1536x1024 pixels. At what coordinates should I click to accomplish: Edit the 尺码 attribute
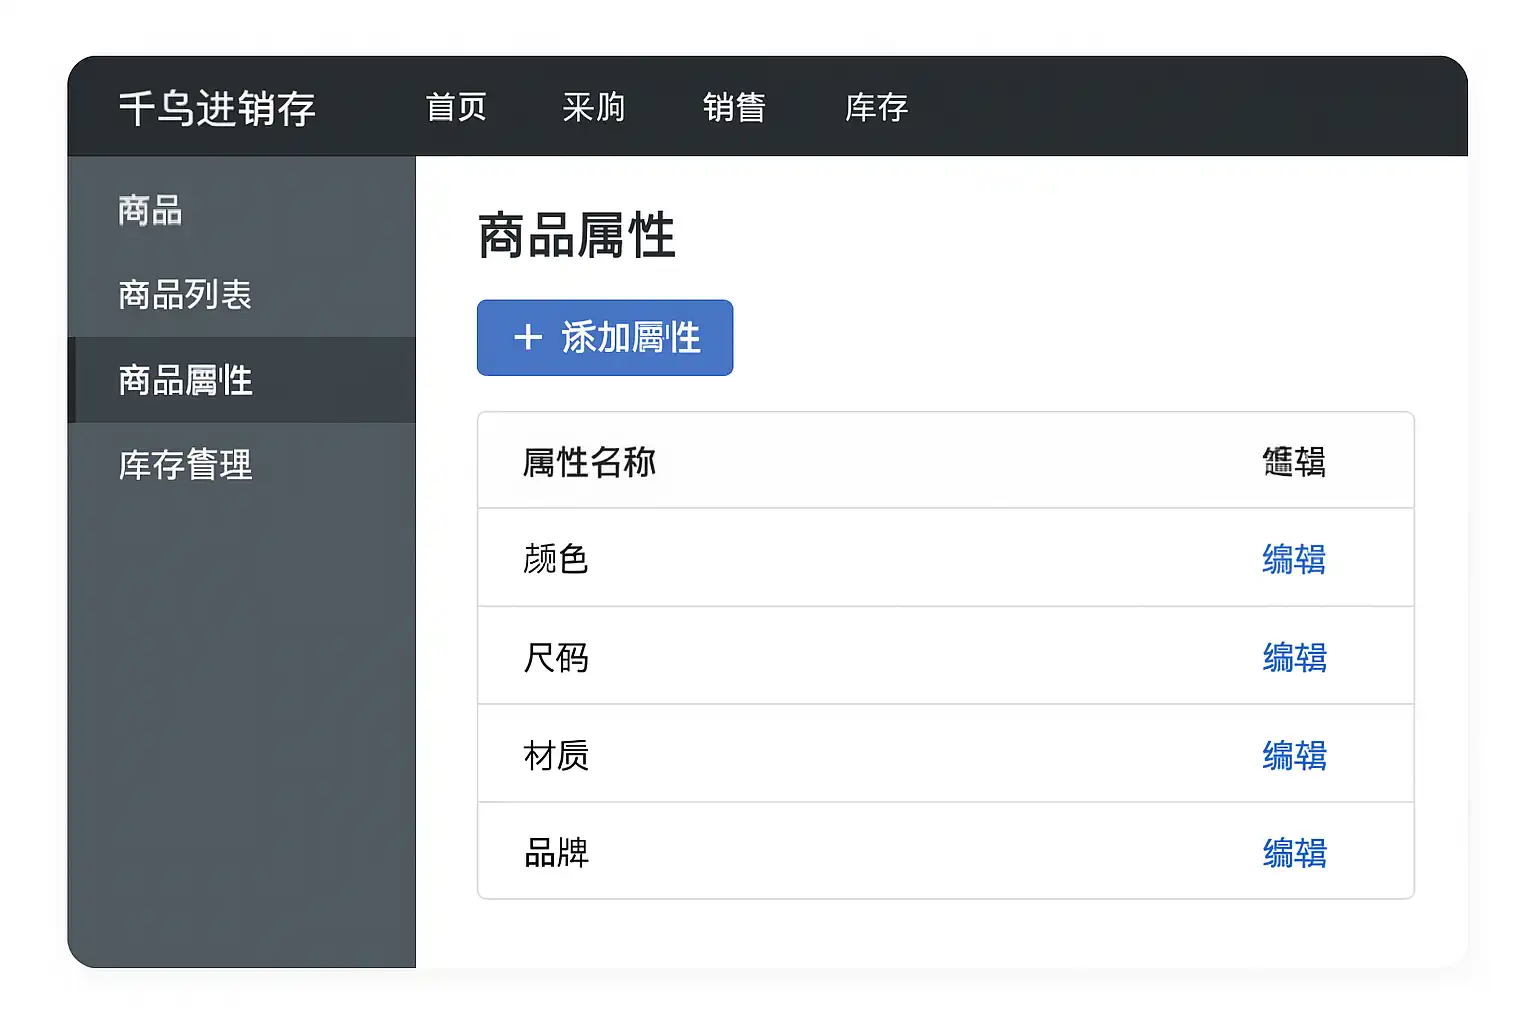[1294, 657]
